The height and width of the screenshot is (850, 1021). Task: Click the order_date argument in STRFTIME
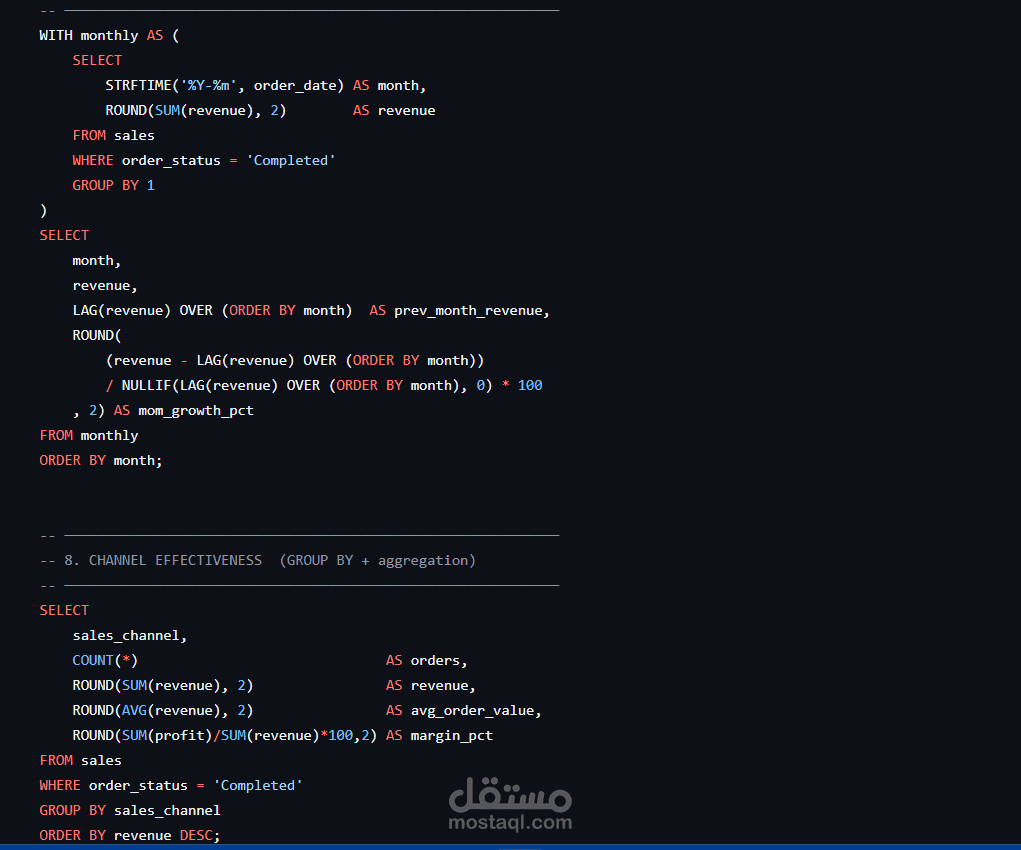click(x=294, y=85)
